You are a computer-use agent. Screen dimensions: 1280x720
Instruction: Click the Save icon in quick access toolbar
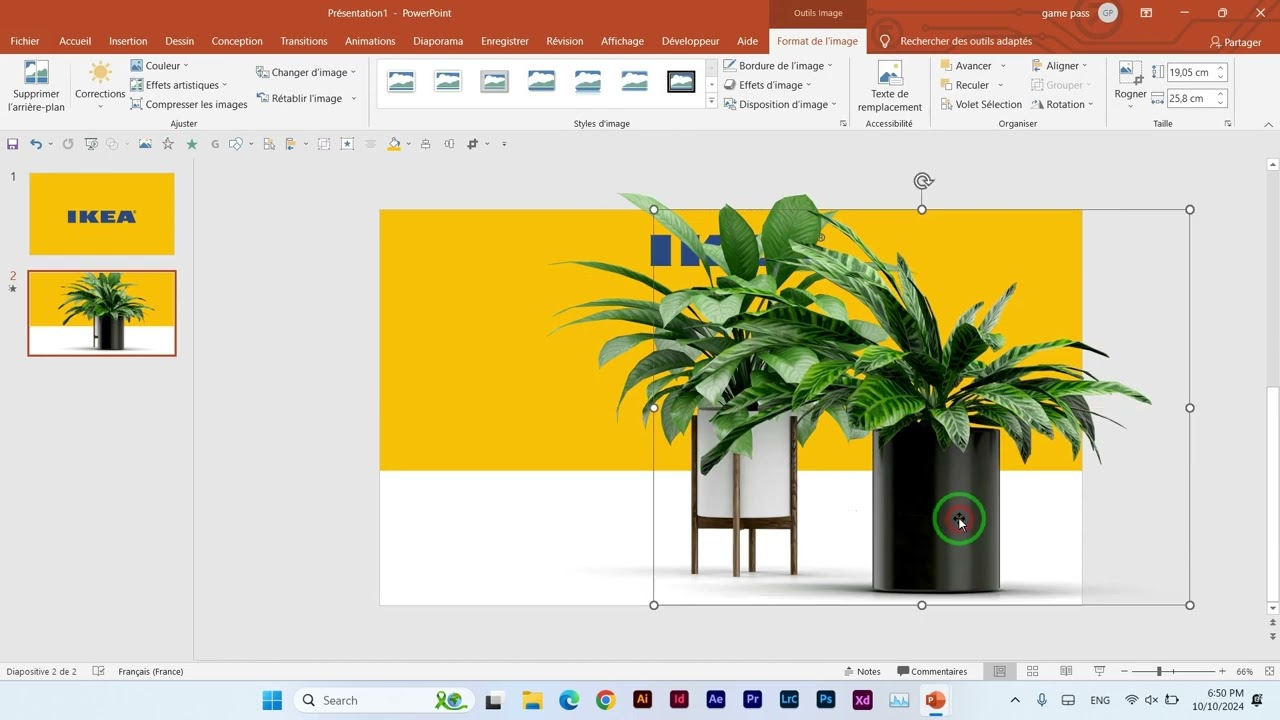(13, 144)
